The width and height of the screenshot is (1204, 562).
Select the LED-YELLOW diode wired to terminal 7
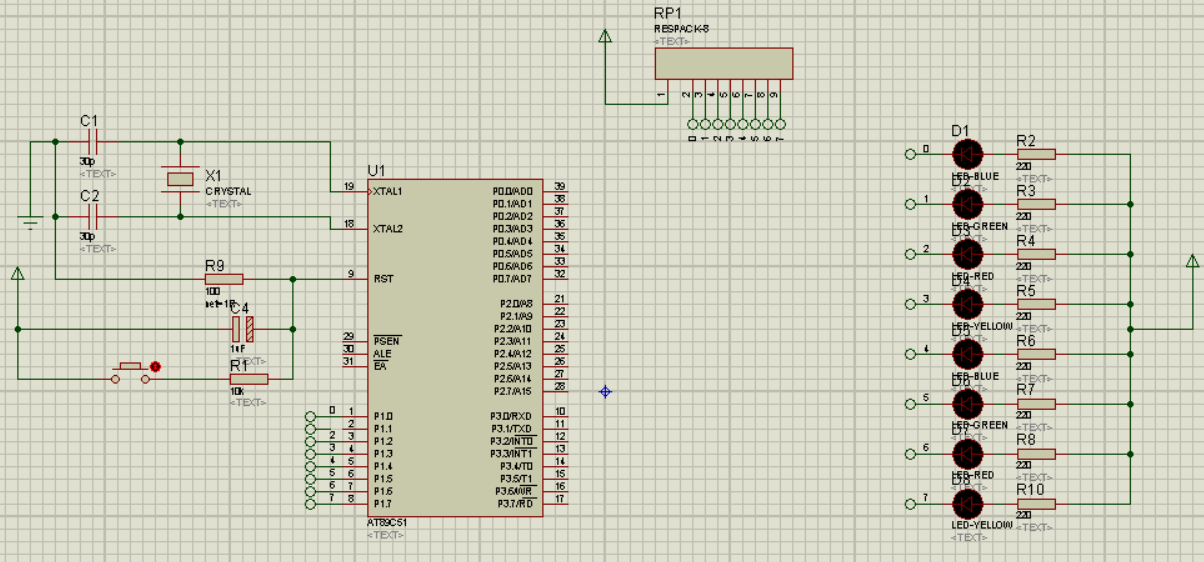[x=967, y=503]
